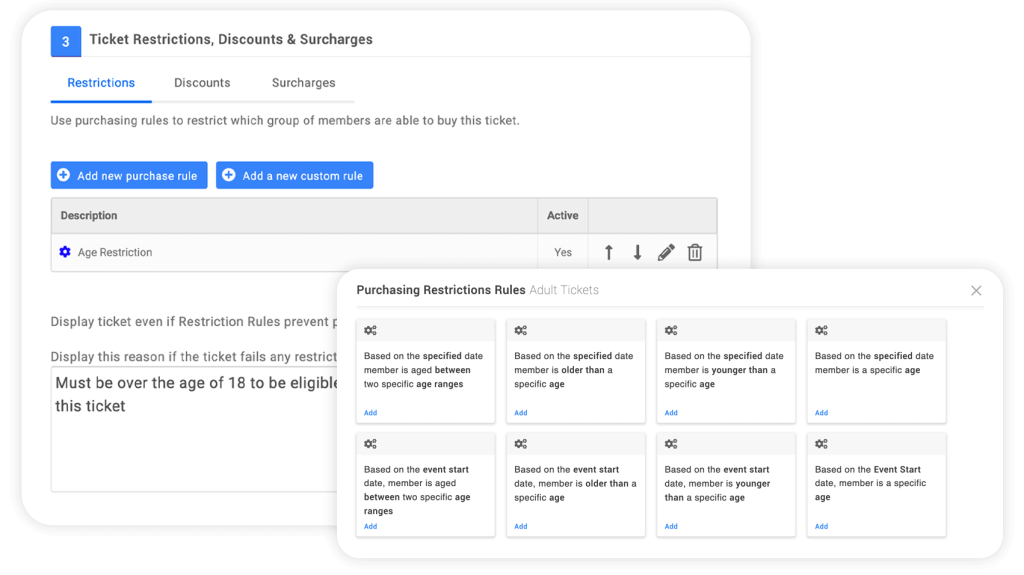Add event-start 'older than a specific age' rule
This screenshot has height=575, width=1024.
[x=520, y=527]
